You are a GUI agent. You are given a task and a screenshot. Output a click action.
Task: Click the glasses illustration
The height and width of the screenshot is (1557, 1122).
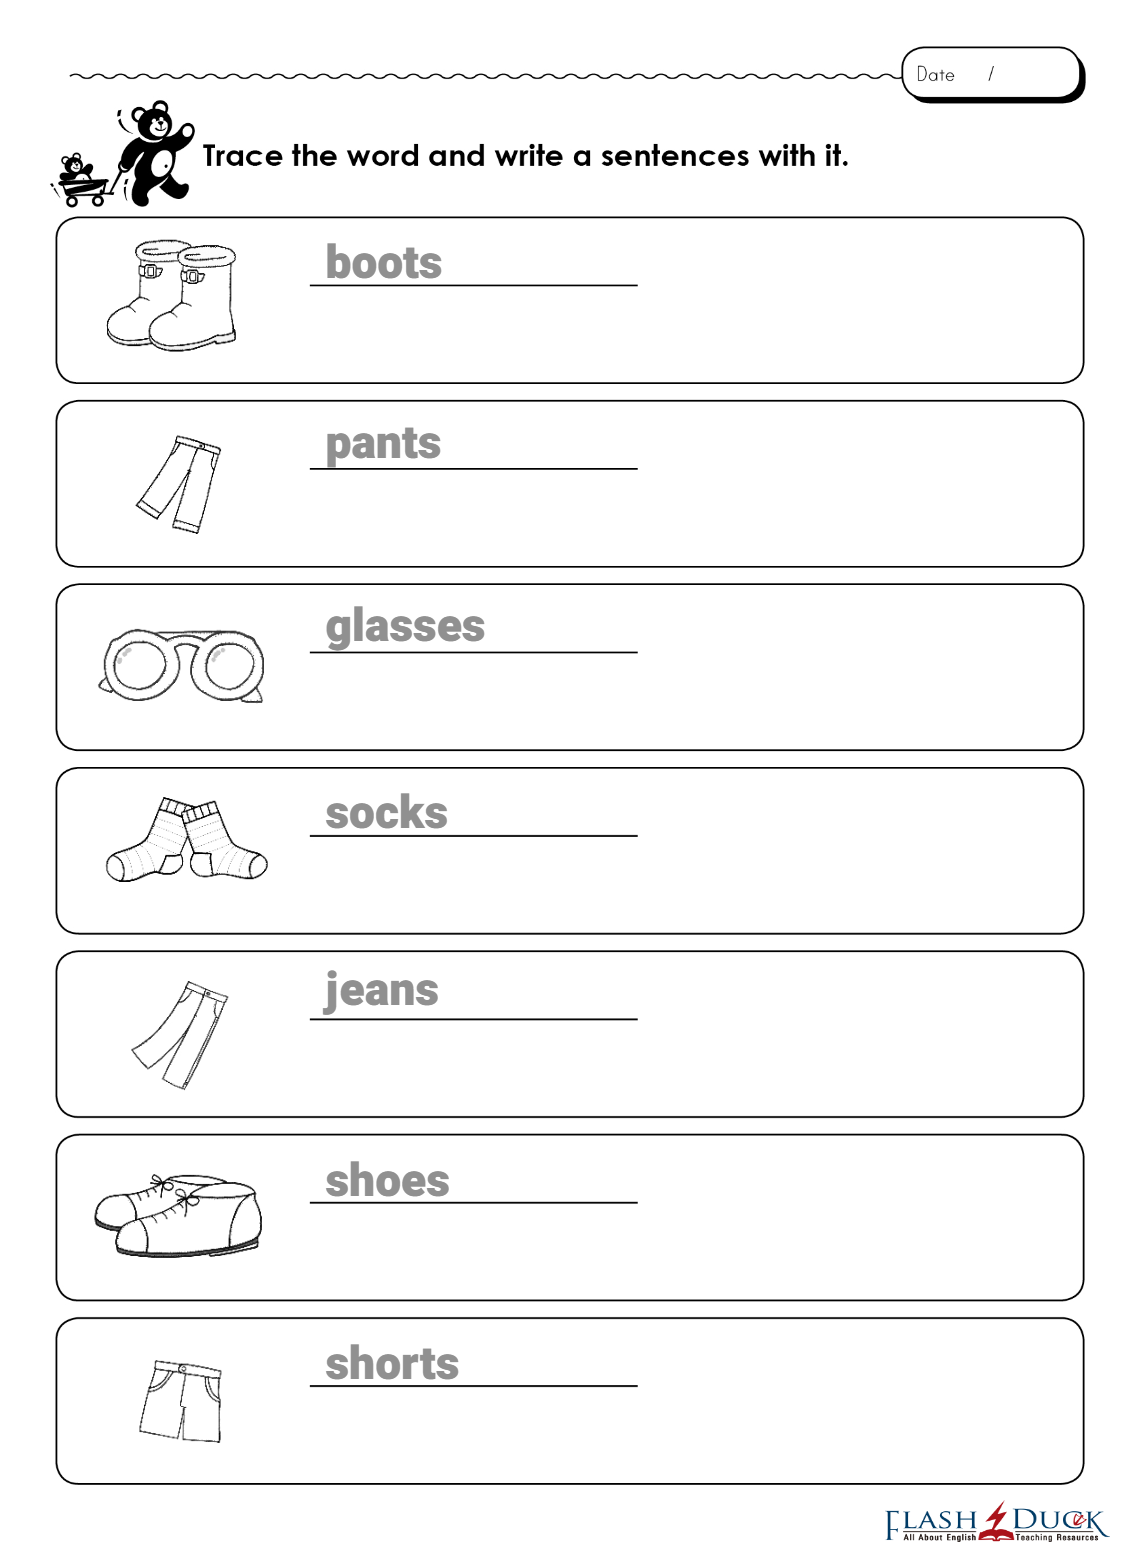(x=182, y=665)
